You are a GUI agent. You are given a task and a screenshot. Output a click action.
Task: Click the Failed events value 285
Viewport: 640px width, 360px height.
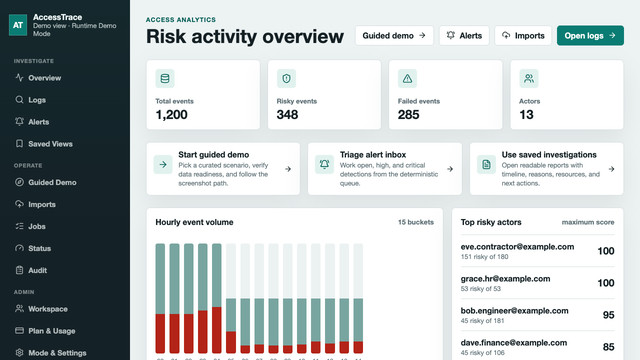click(409, 115)
